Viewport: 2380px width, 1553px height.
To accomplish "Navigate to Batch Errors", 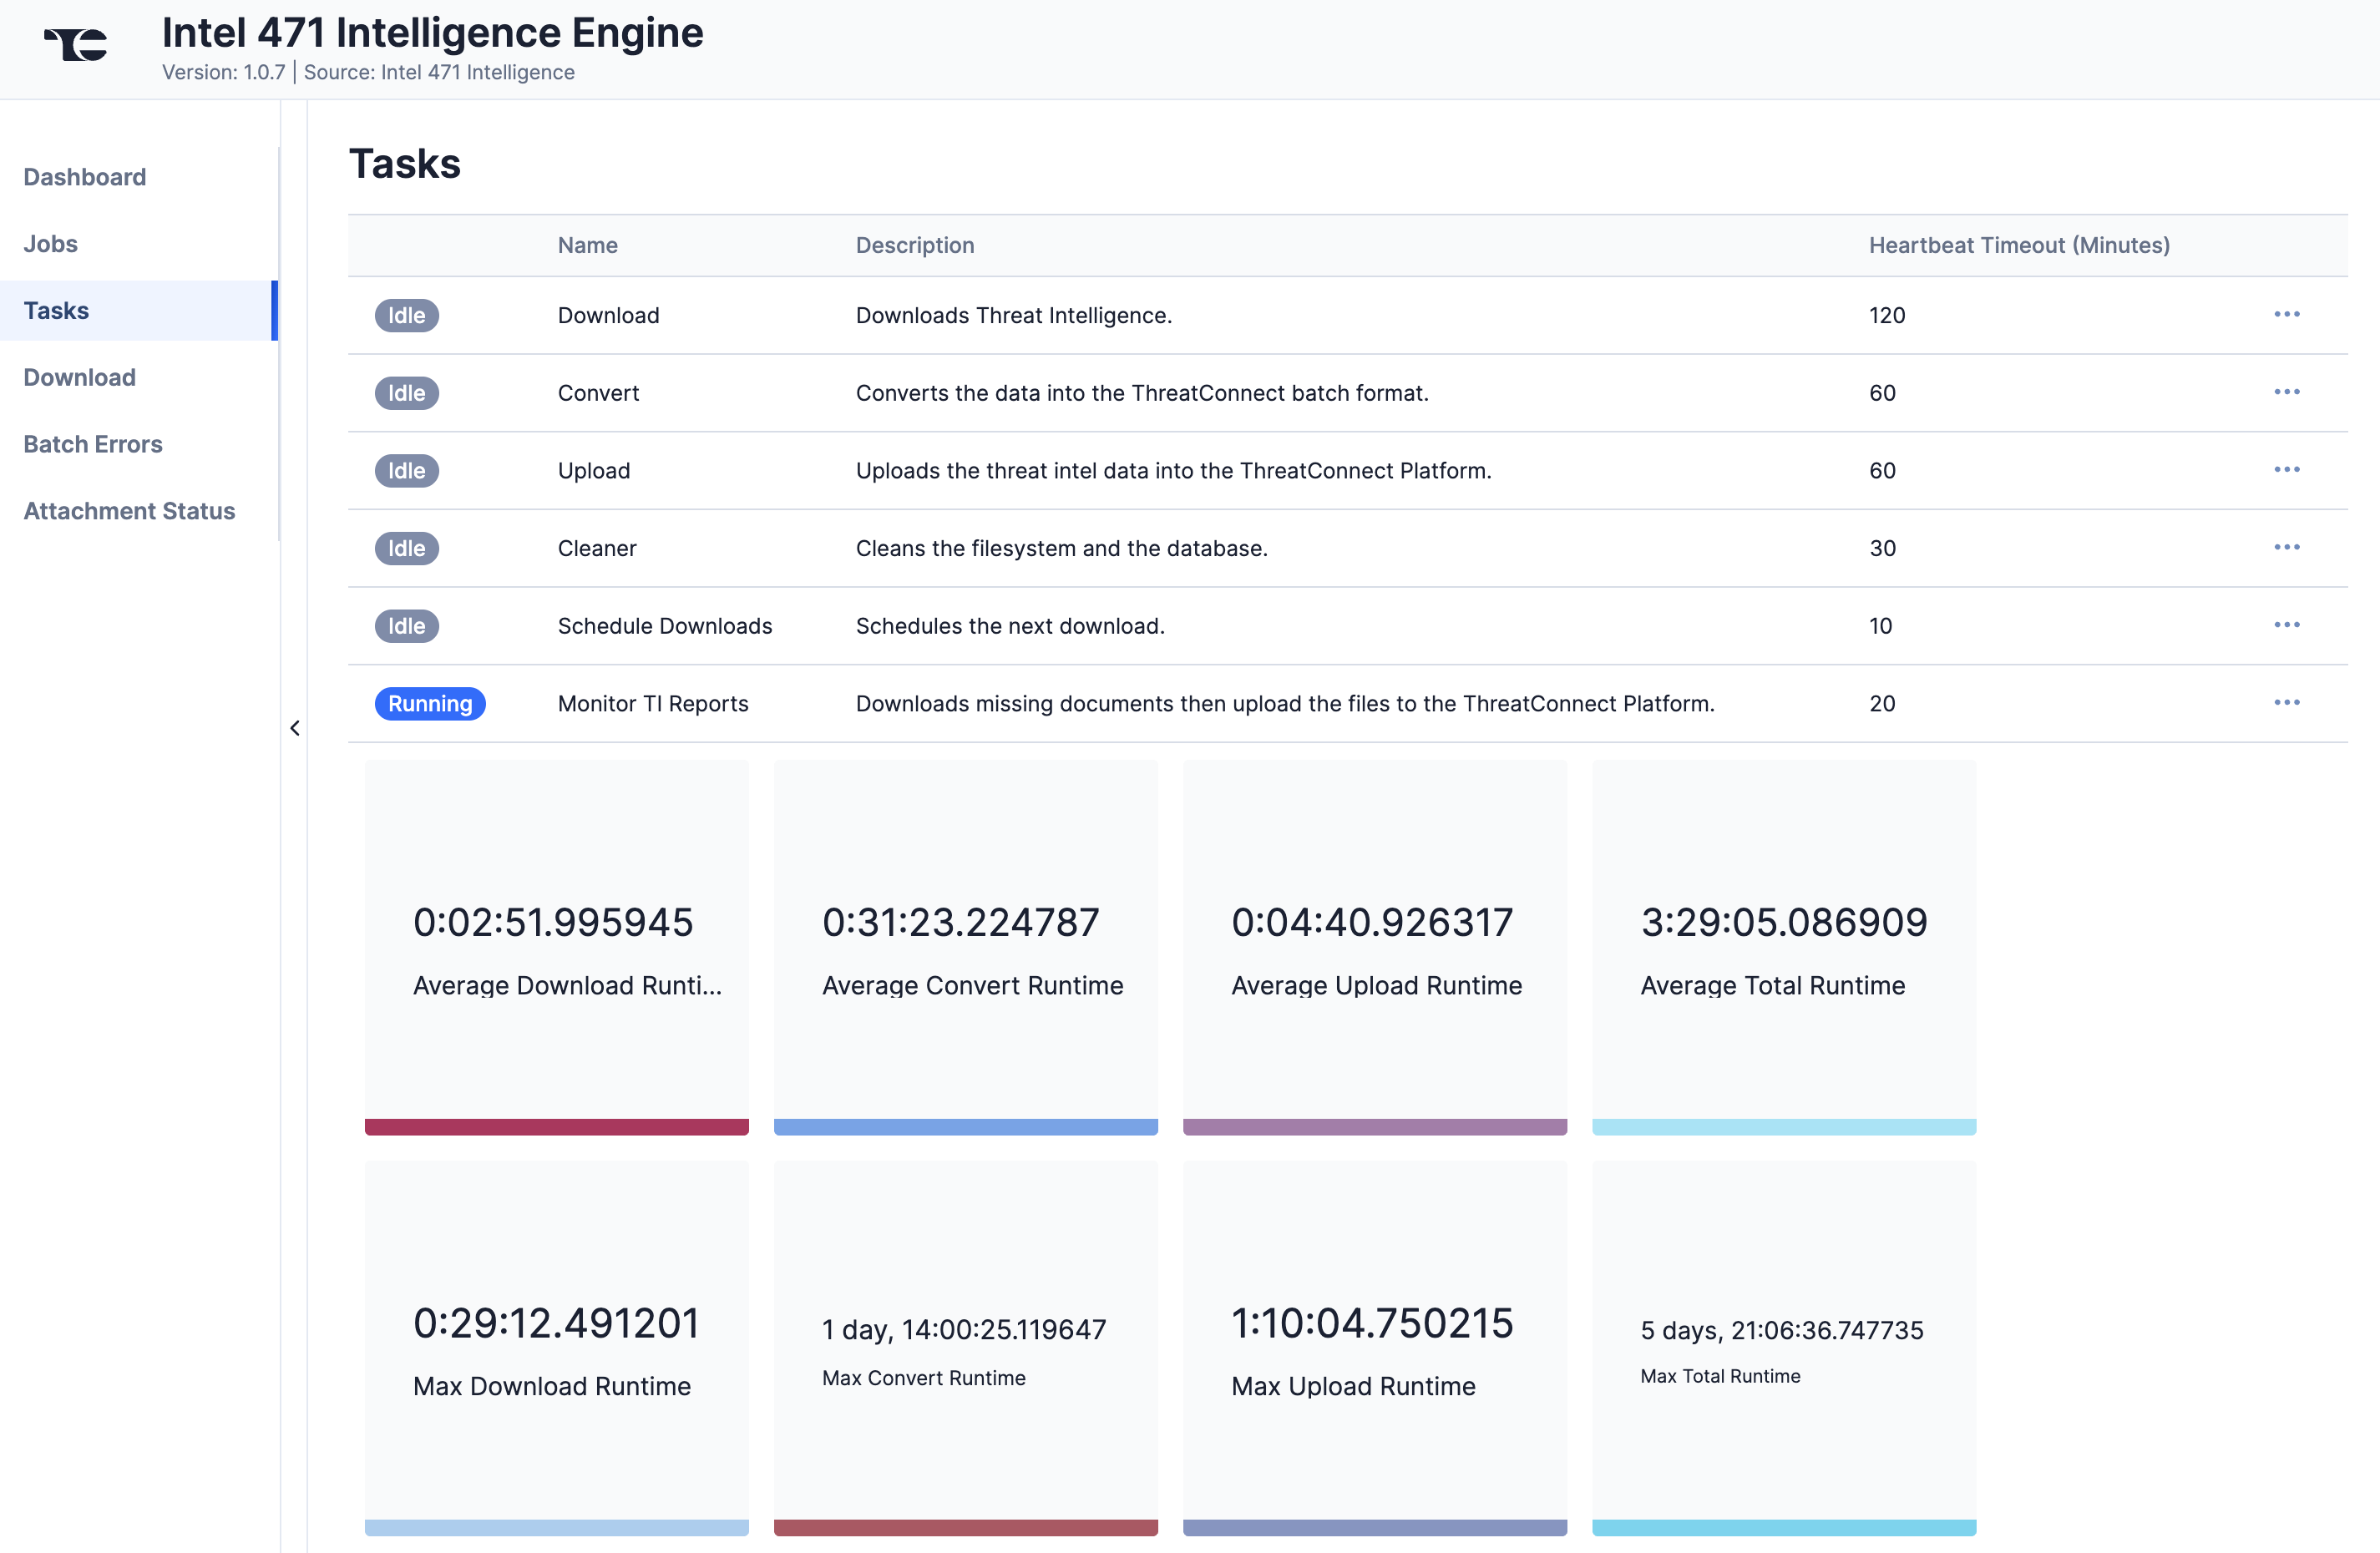I will pyautogui.click(x=93, y=444).
